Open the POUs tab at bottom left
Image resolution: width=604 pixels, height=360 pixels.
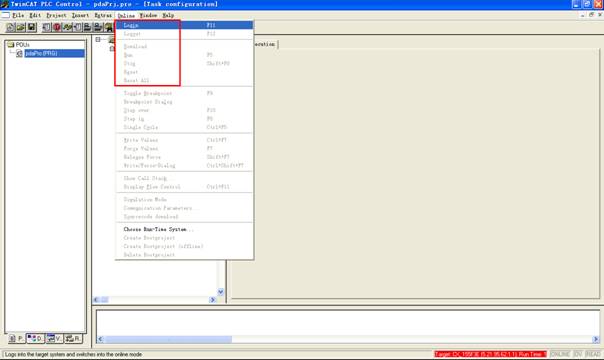(16, 338)
